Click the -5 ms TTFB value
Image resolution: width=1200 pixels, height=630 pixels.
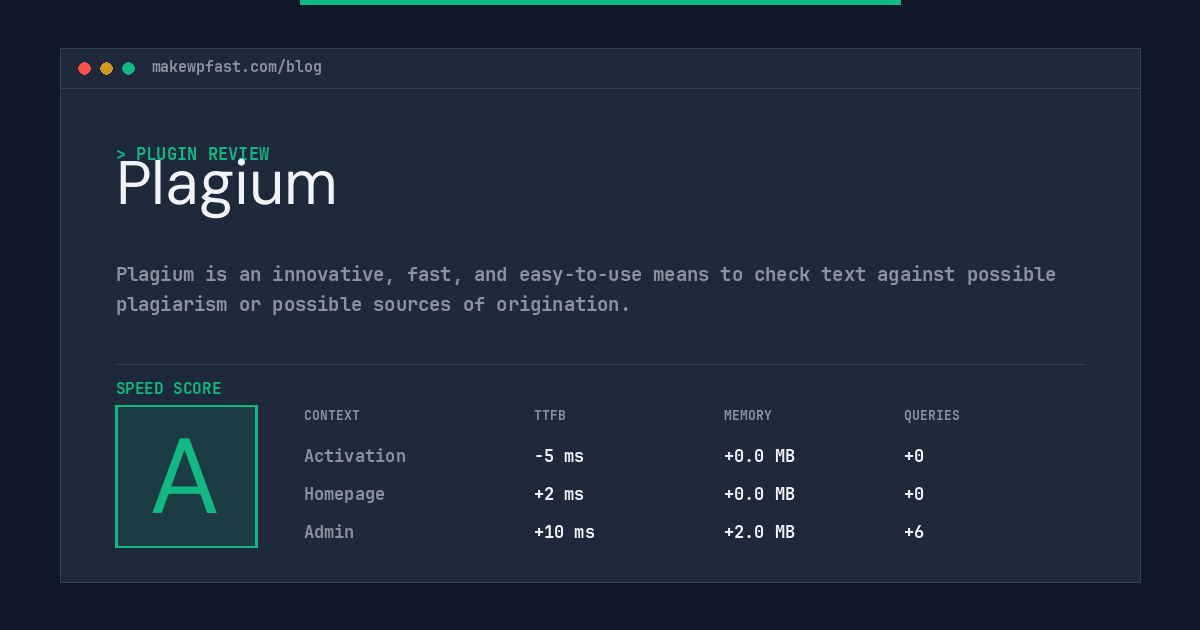[559, 456]
